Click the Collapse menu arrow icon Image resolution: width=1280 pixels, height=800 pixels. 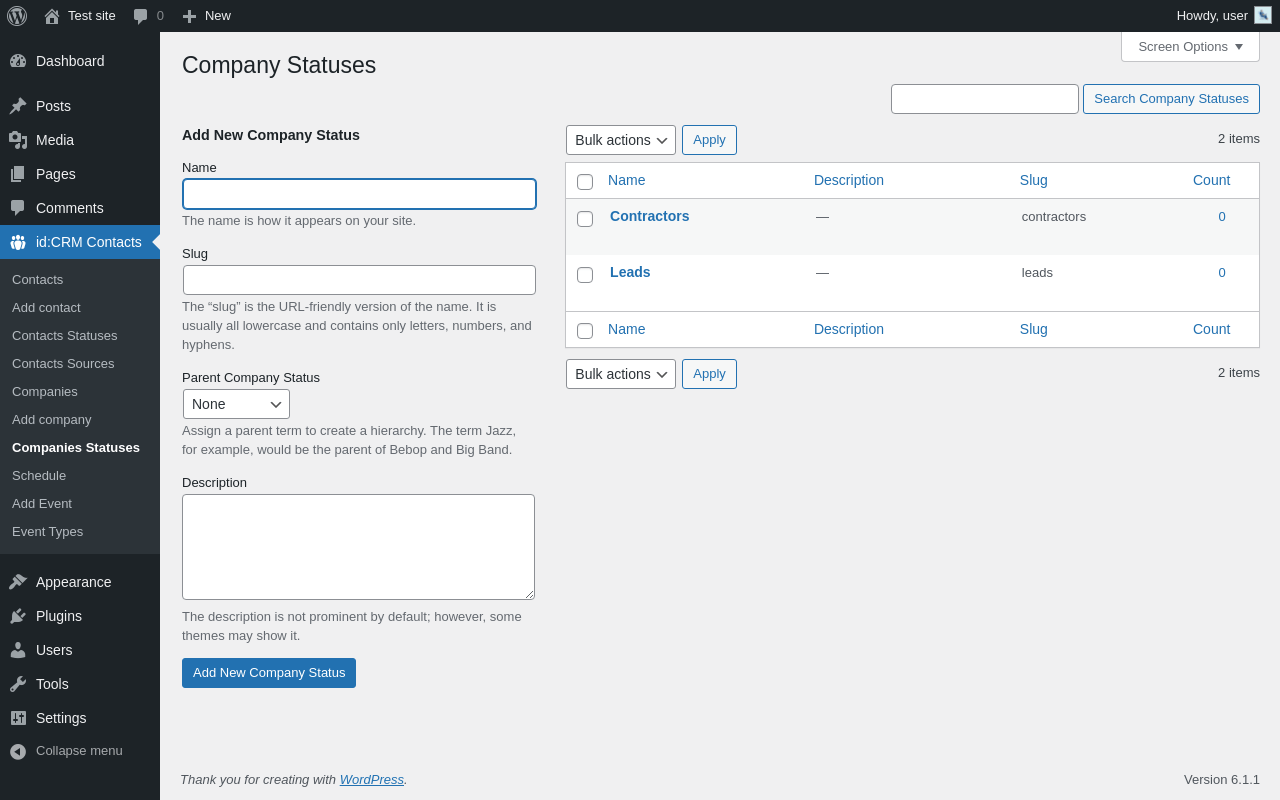(x=18, y=751)
